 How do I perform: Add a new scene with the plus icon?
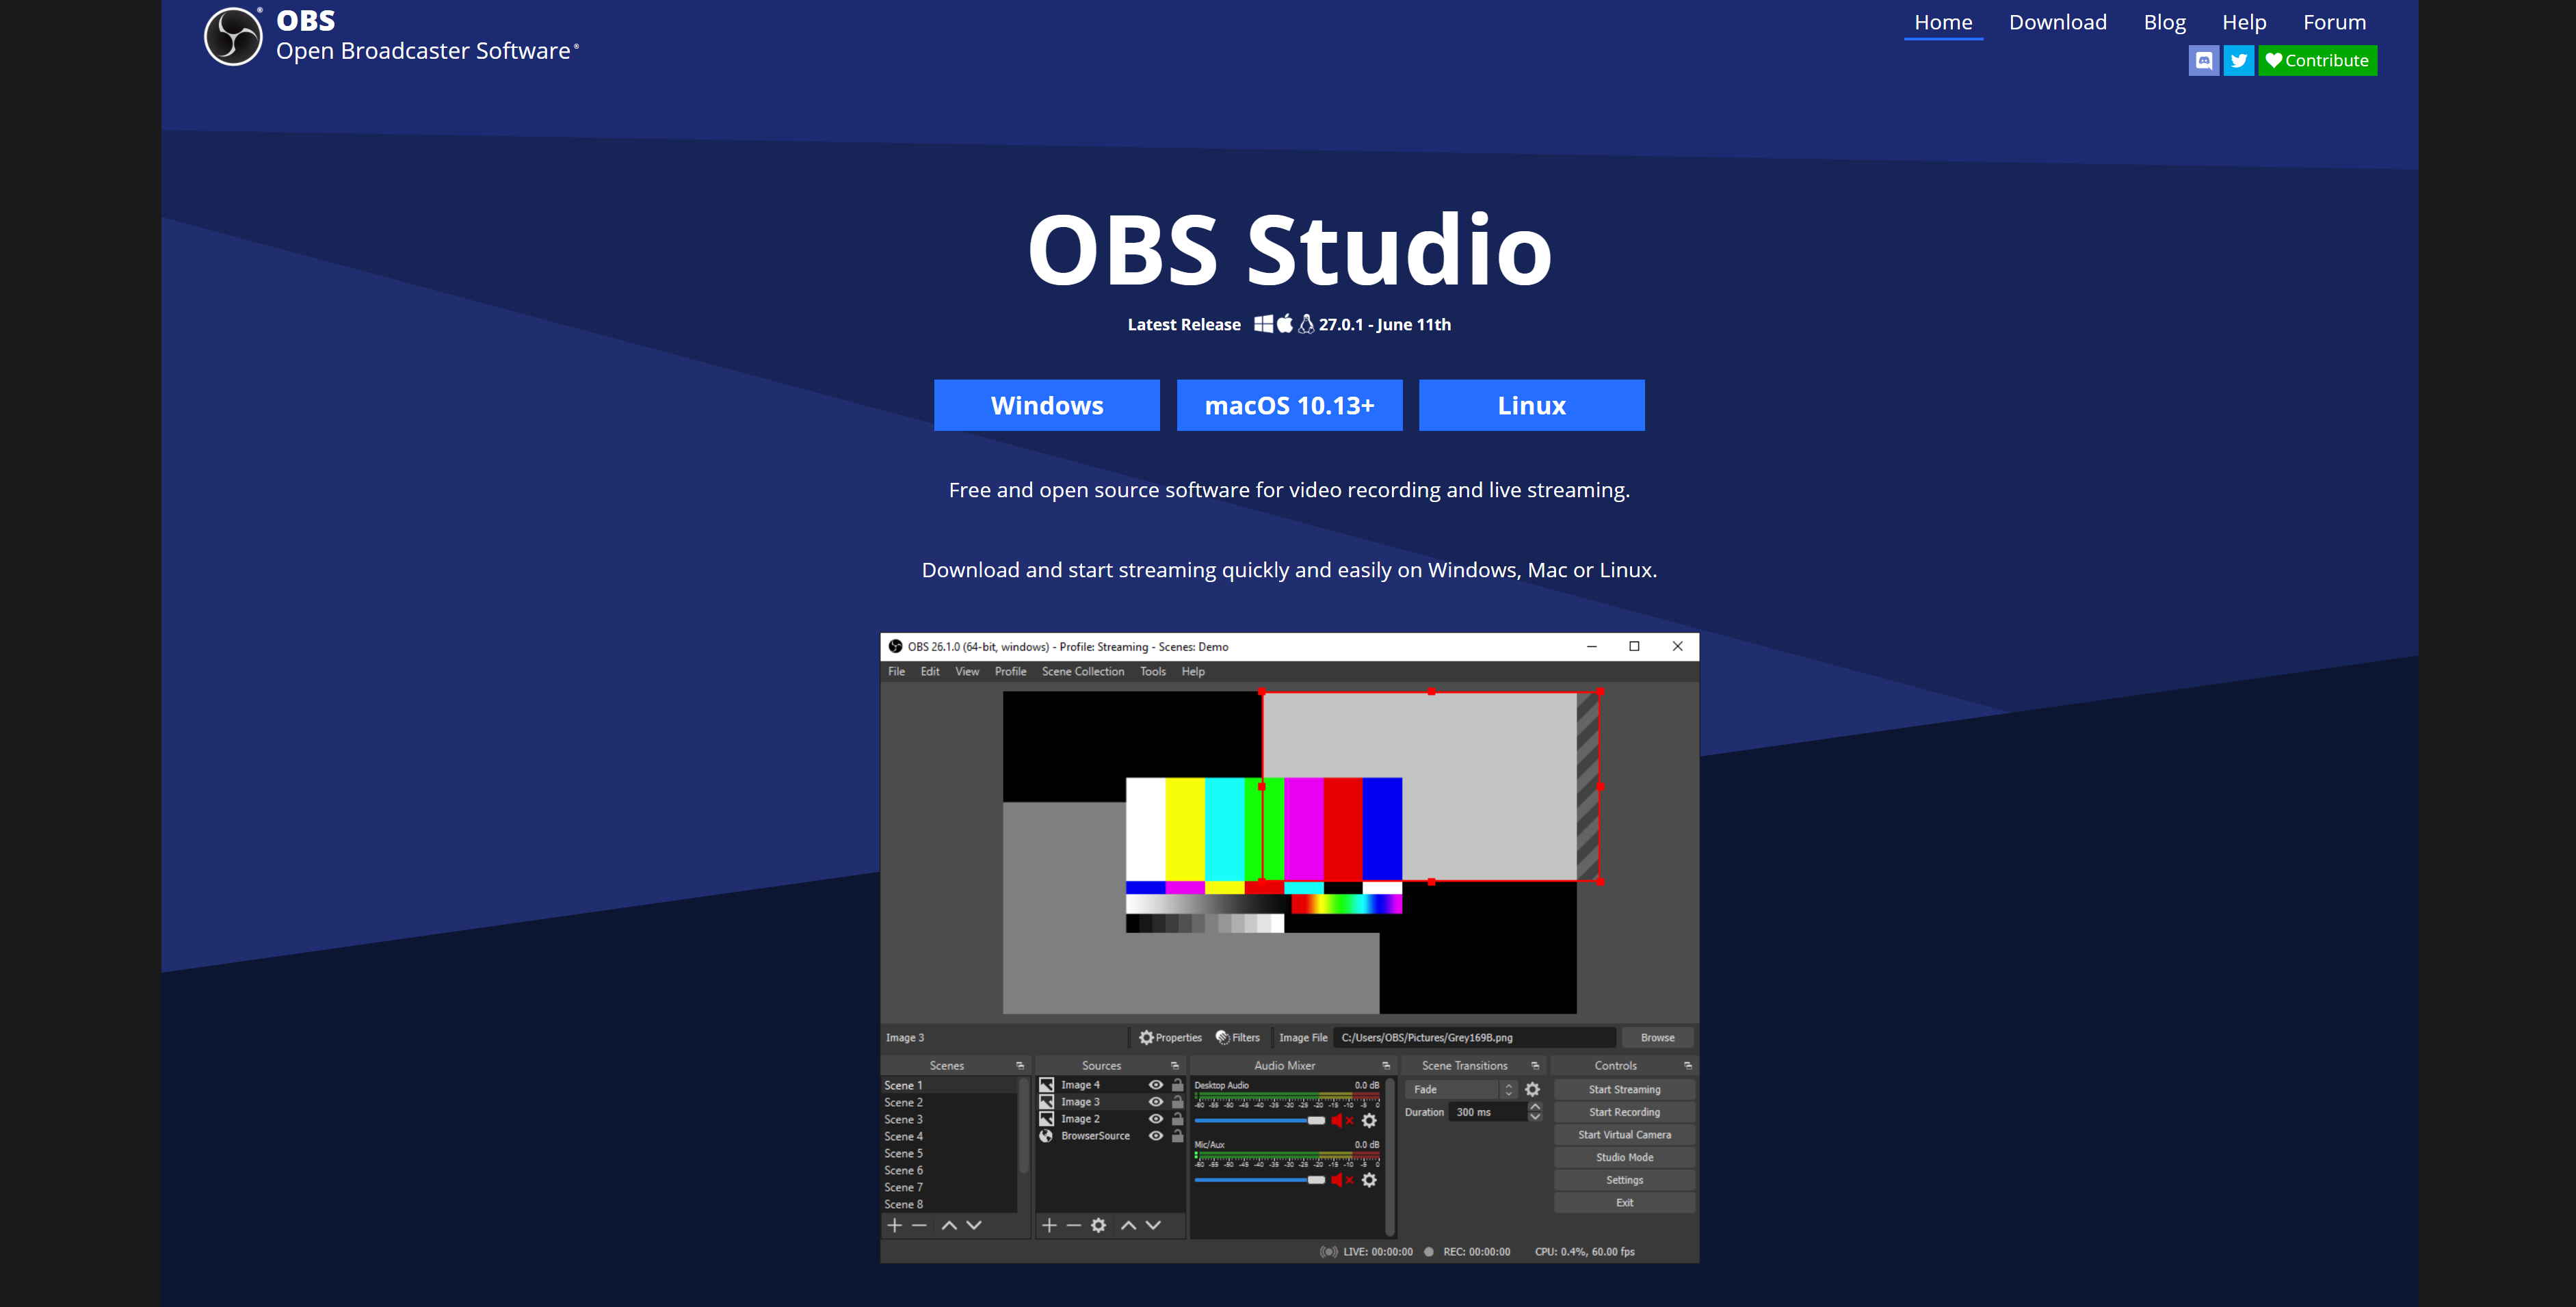(894, 1225)
